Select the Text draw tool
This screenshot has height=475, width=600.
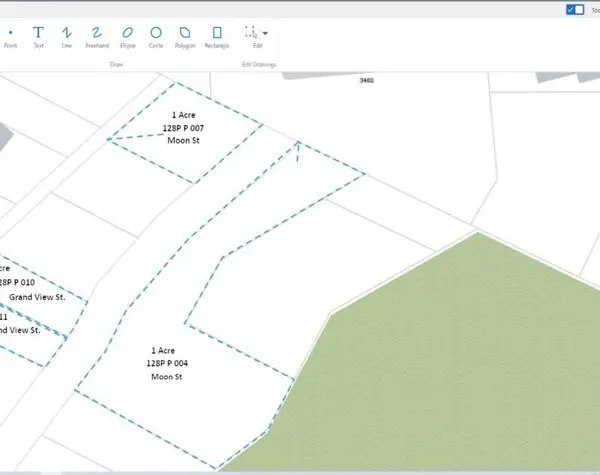(x=38, y=38)
